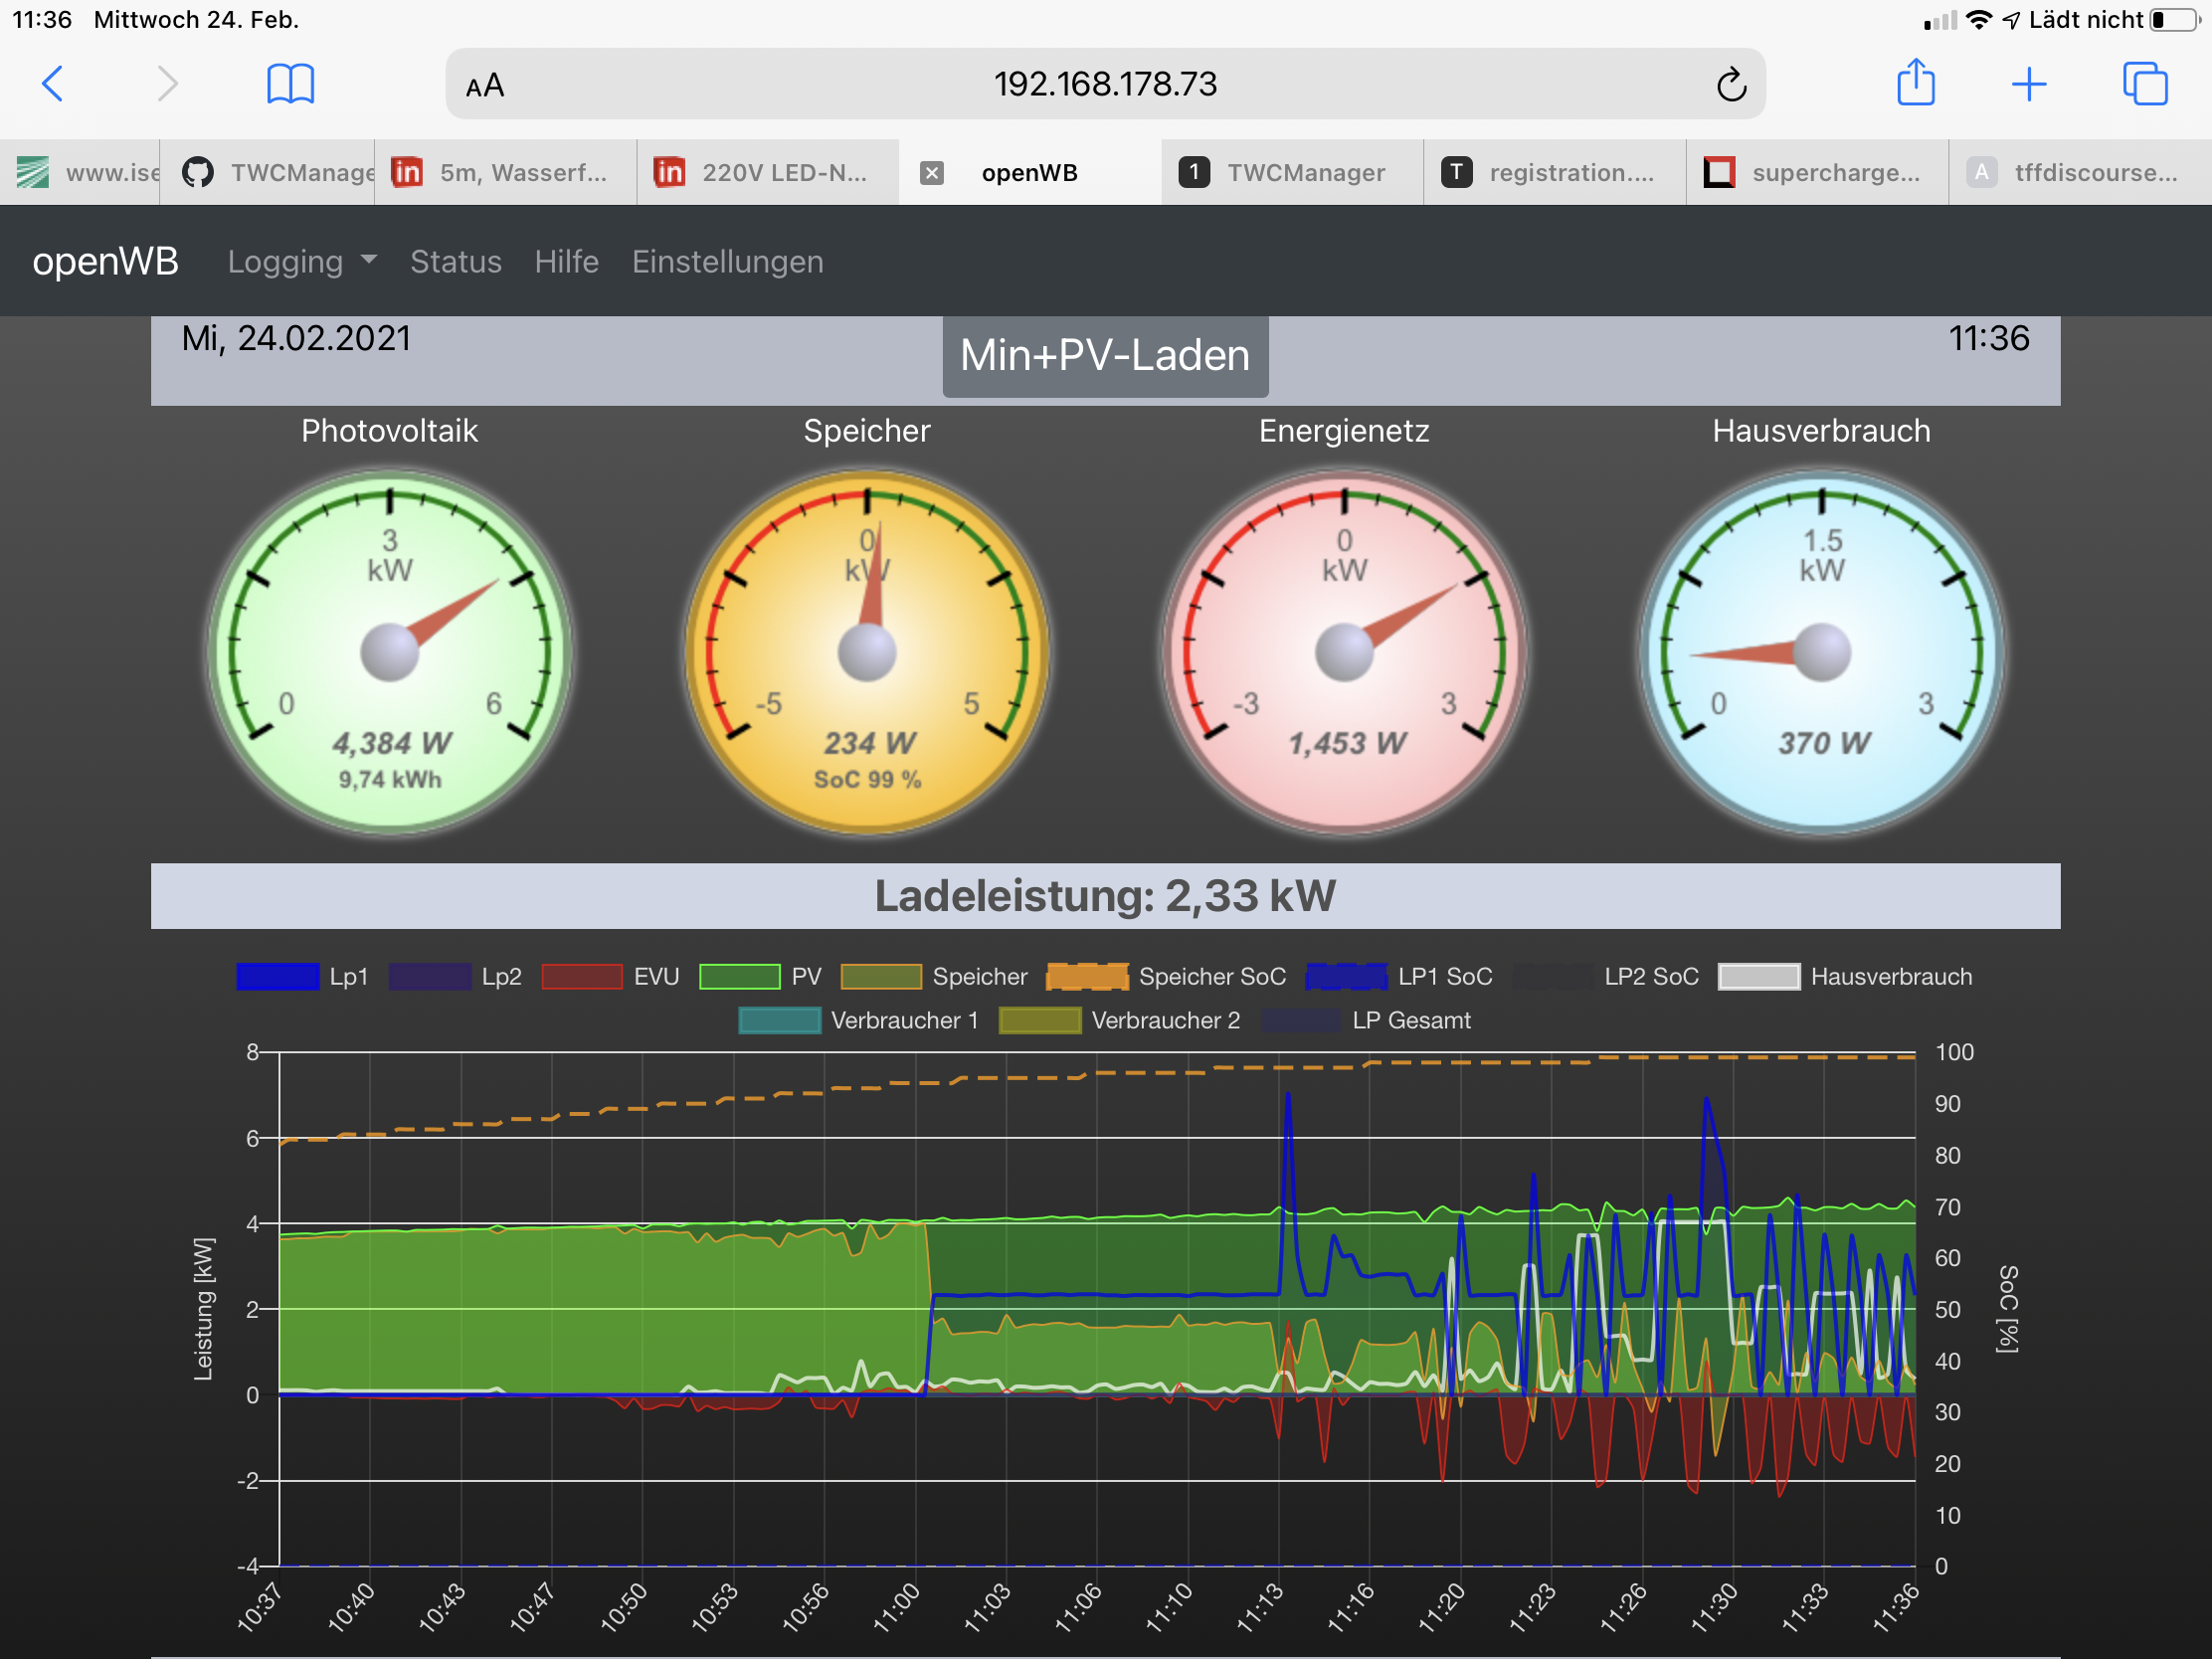Image resolution: width=2212 pixels, height=1659 pixels.
Task: Switch to the TWCManager GitHub tab
Action: [267, 173]
